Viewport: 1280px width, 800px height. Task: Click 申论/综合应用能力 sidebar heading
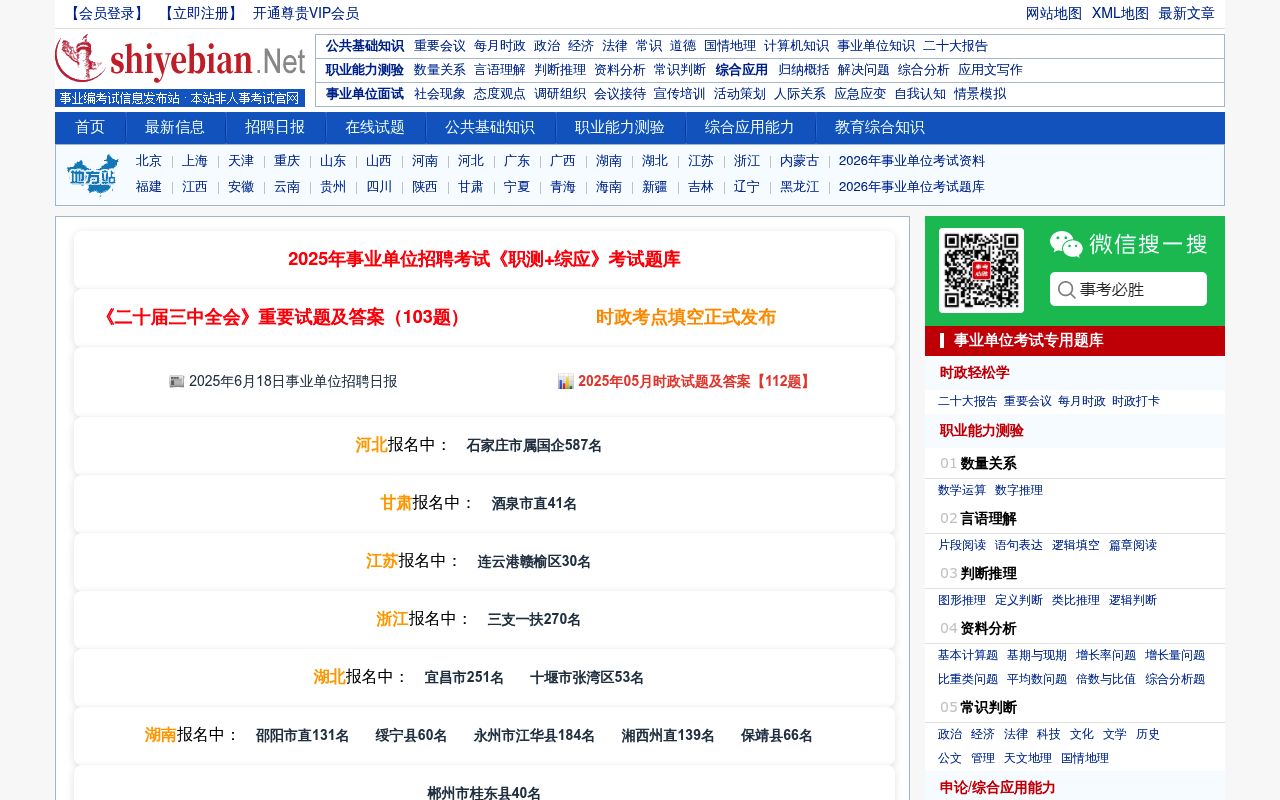coord(997,788)
